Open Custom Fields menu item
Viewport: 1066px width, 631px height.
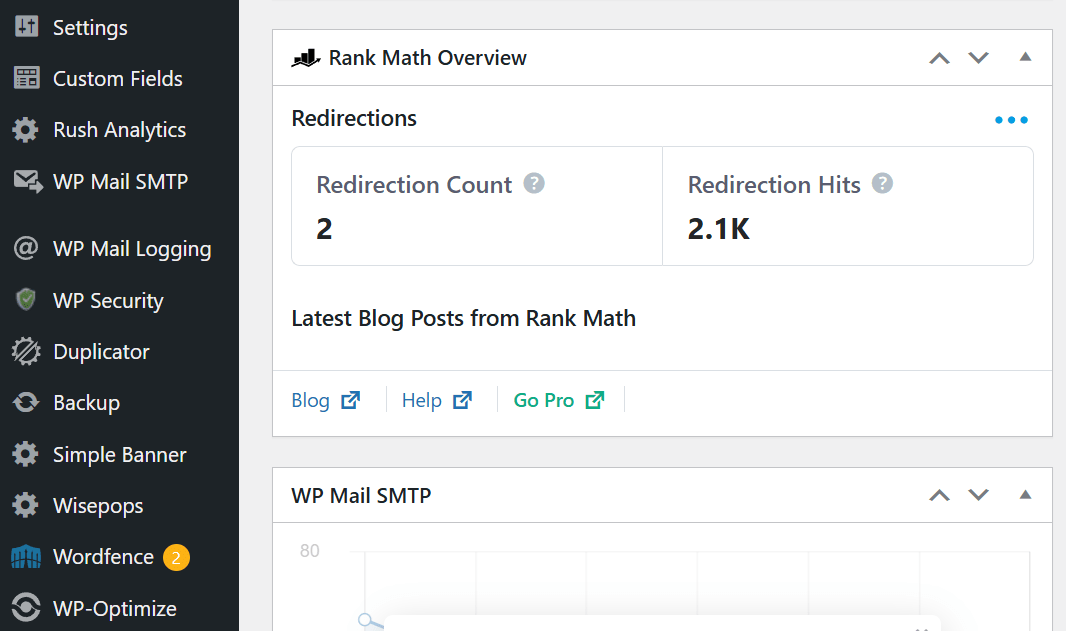(119, 78)
